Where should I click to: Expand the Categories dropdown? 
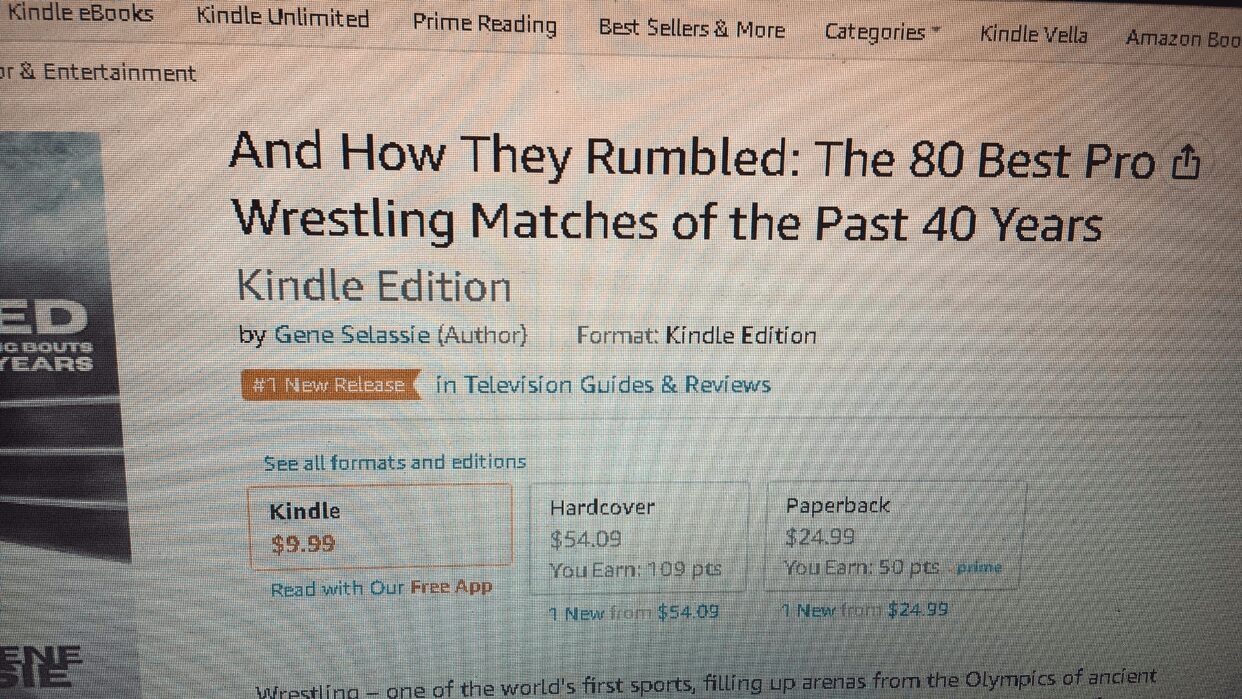(x=882, y=32)
